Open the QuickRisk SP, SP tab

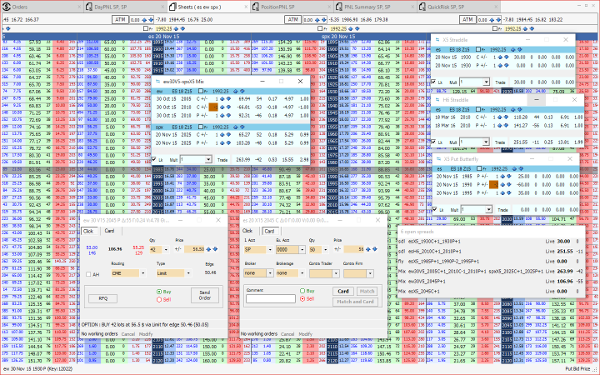pyautogui.click(x=458, y=7)
